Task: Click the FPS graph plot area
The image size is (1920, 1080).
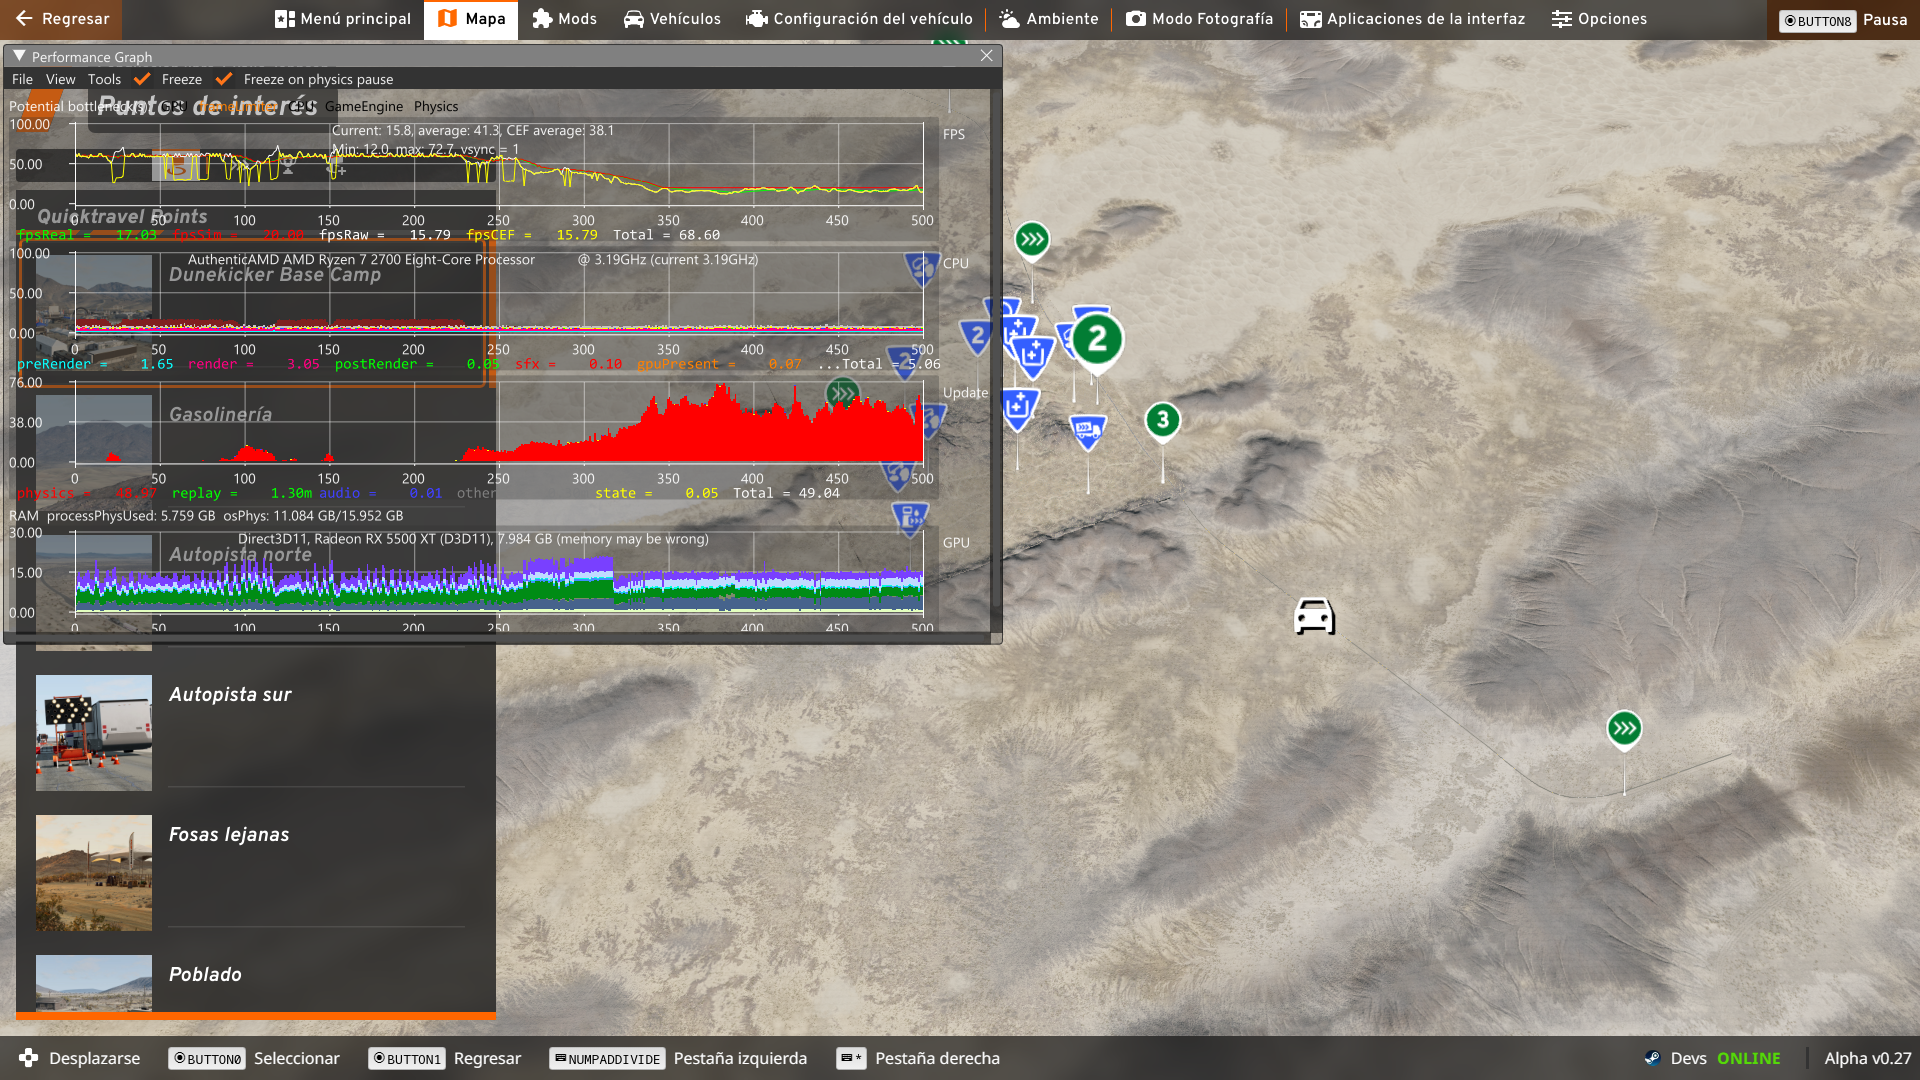Action: coord(499,164)
